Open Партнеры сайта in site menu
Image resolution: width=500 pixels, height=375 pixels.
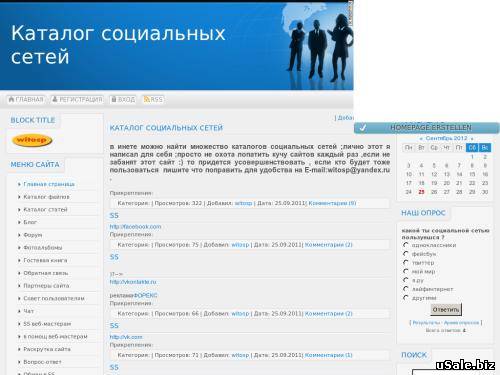[46, 286]
